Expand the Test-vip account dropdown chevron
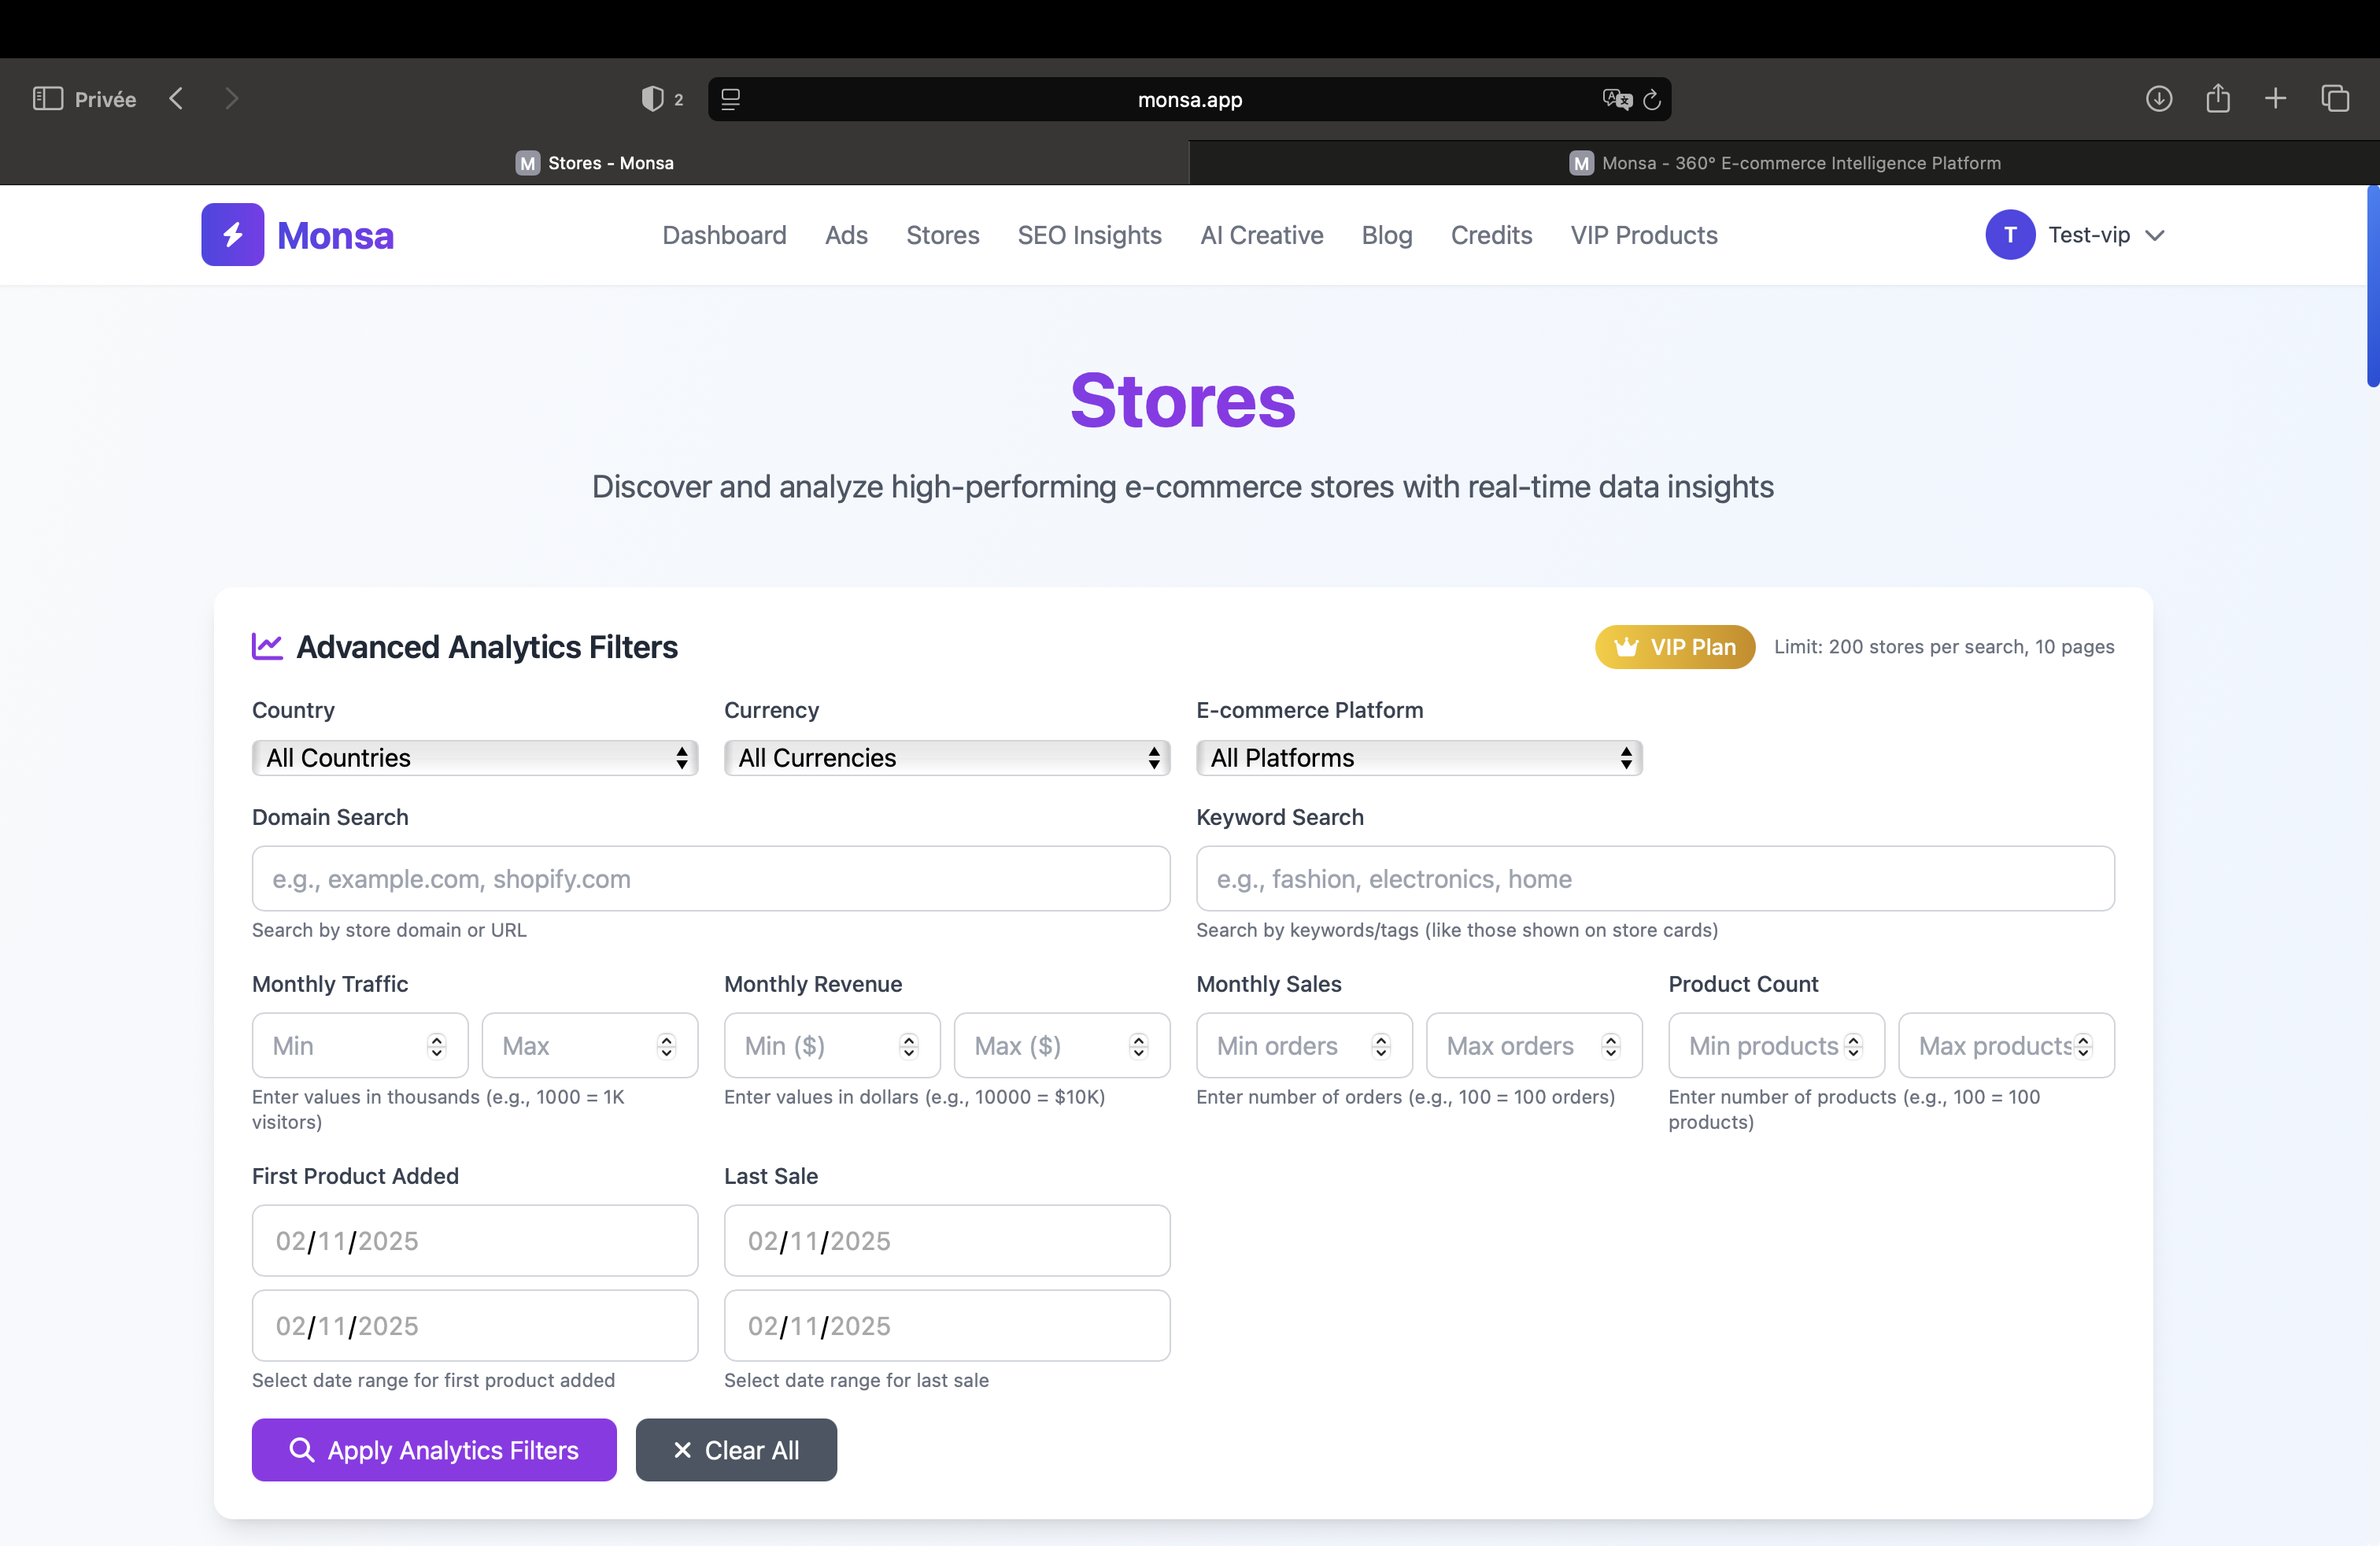 [2156, 235]
